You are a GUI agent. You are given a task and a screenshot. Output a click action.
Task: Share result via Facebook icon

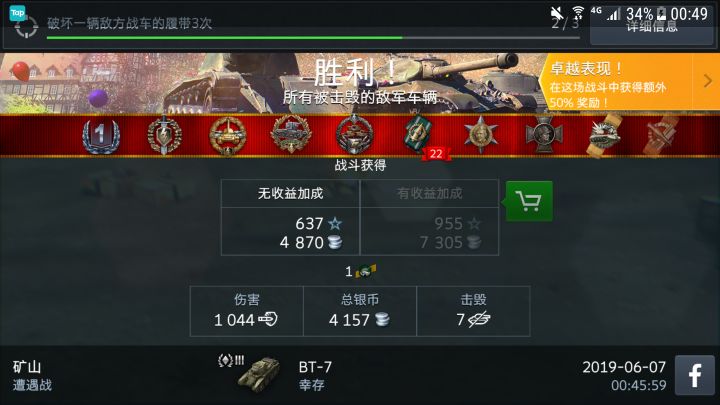pyautogui.click(x=695, y=375)
